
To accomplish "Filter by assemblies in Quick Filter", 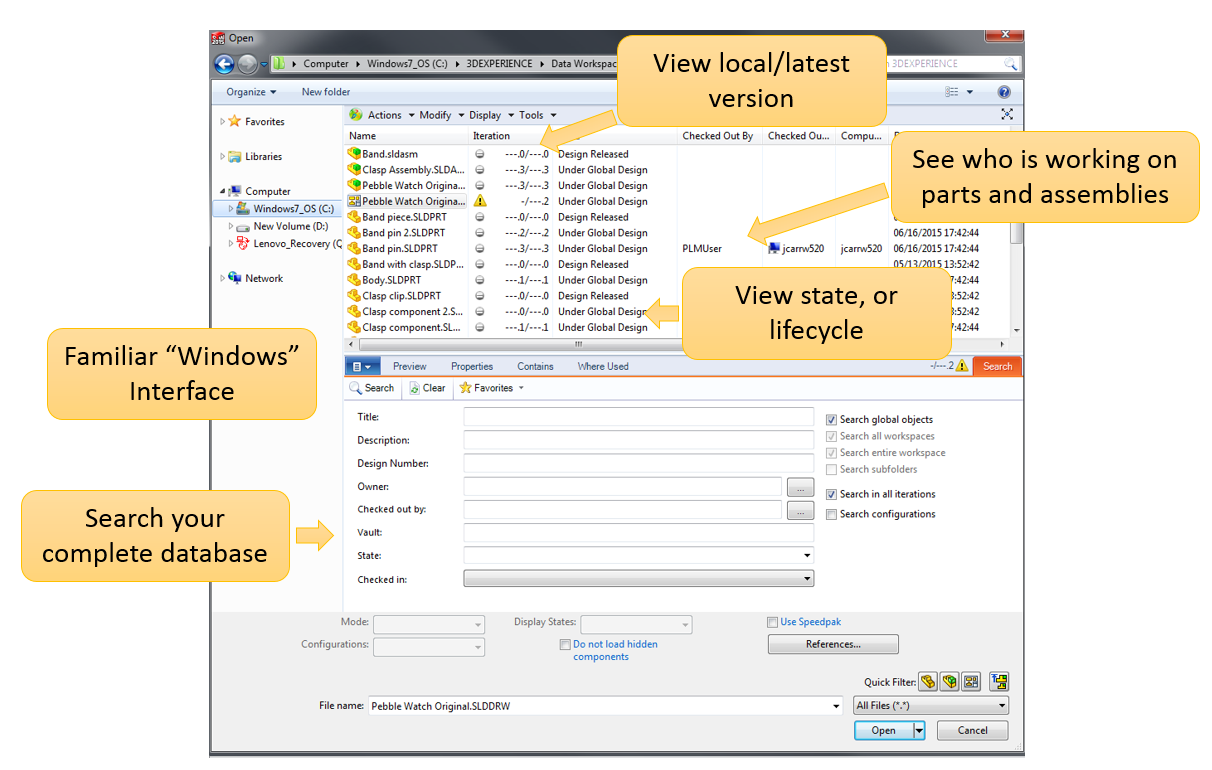I will coord(949,682).
